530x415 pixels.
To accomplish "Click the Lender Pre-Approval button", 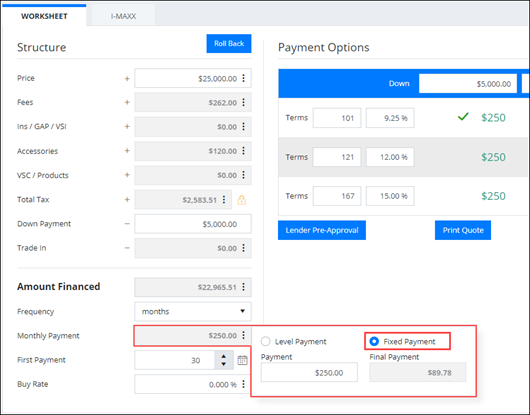I will 322,230.
